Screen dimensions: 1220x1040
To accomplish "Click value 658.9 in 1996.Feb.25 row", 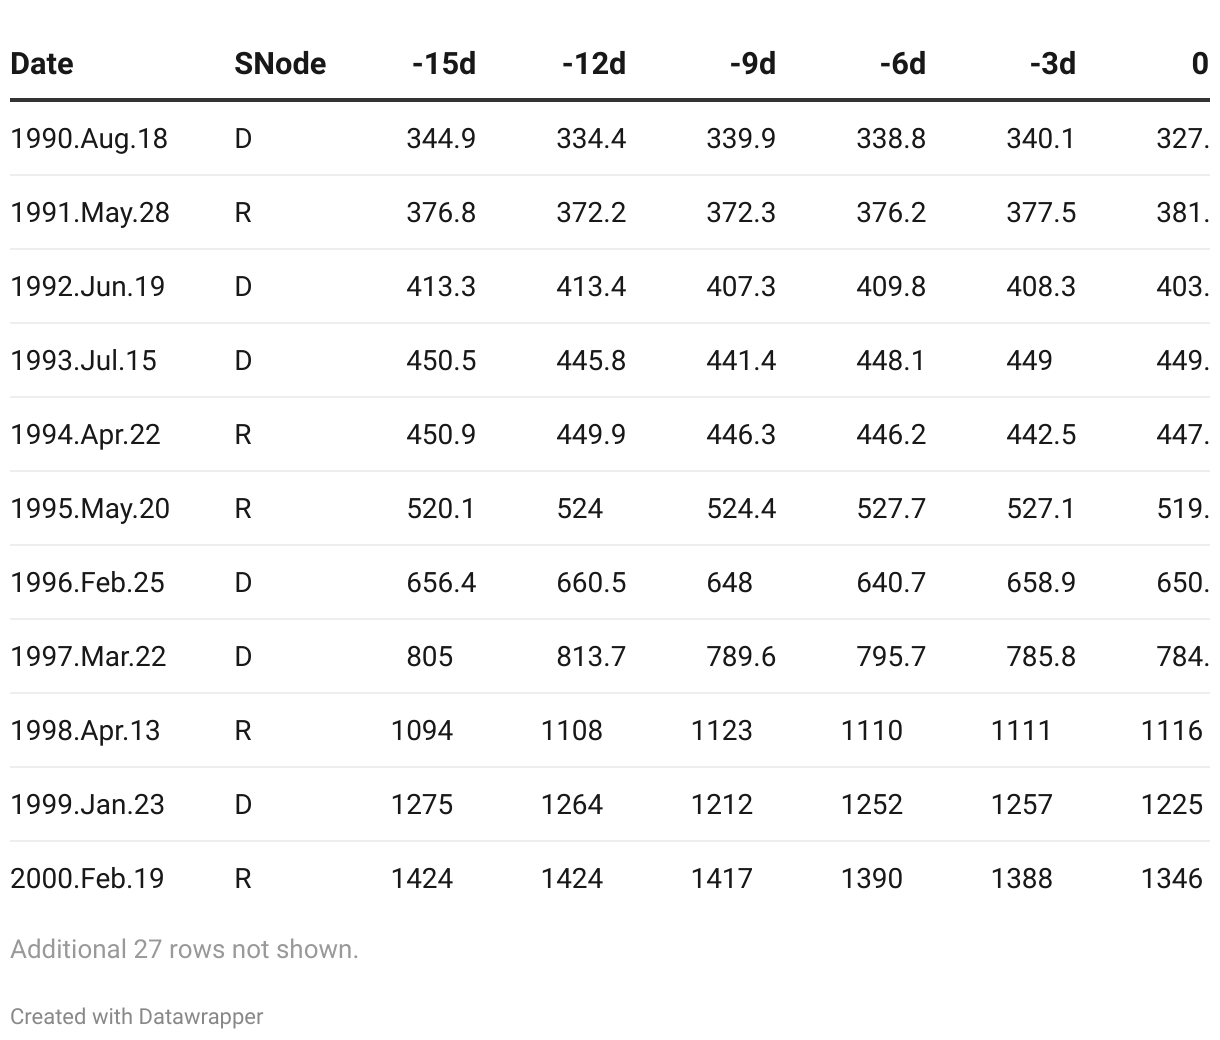I will coord(1041,582).
